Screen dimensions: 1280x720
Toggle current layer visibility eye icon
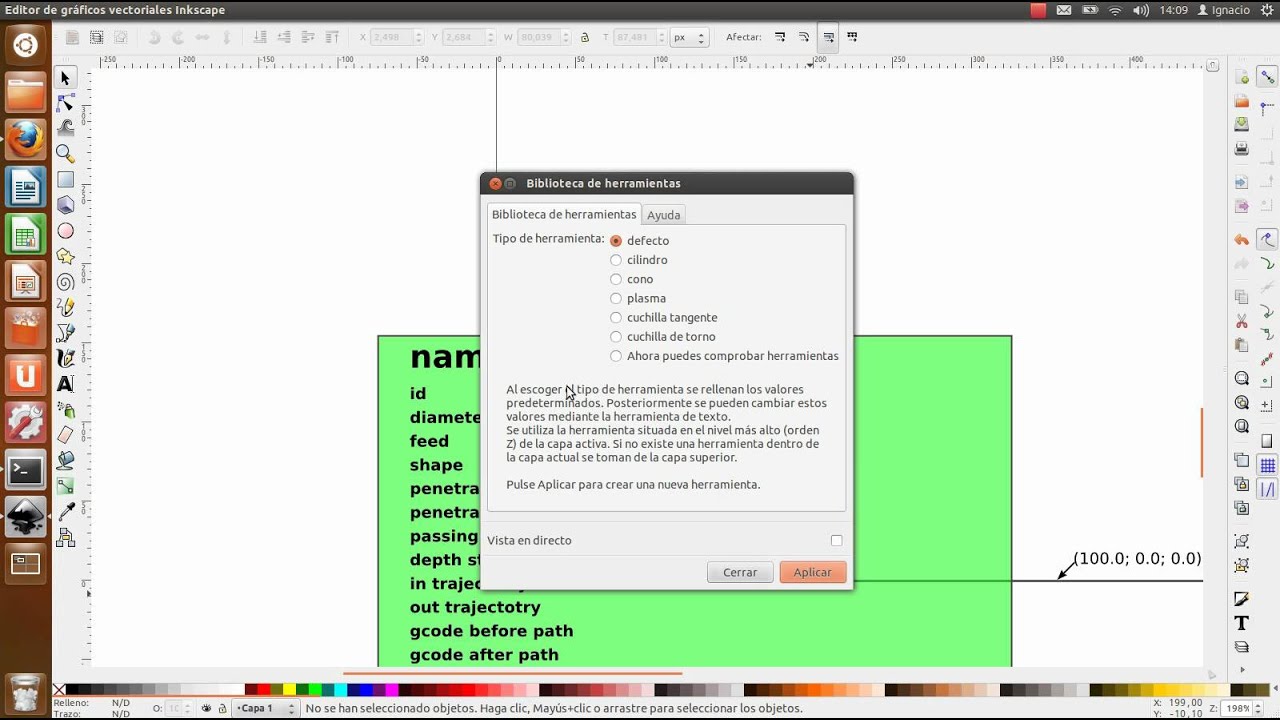pyautogui.click(x=206, y=708)
